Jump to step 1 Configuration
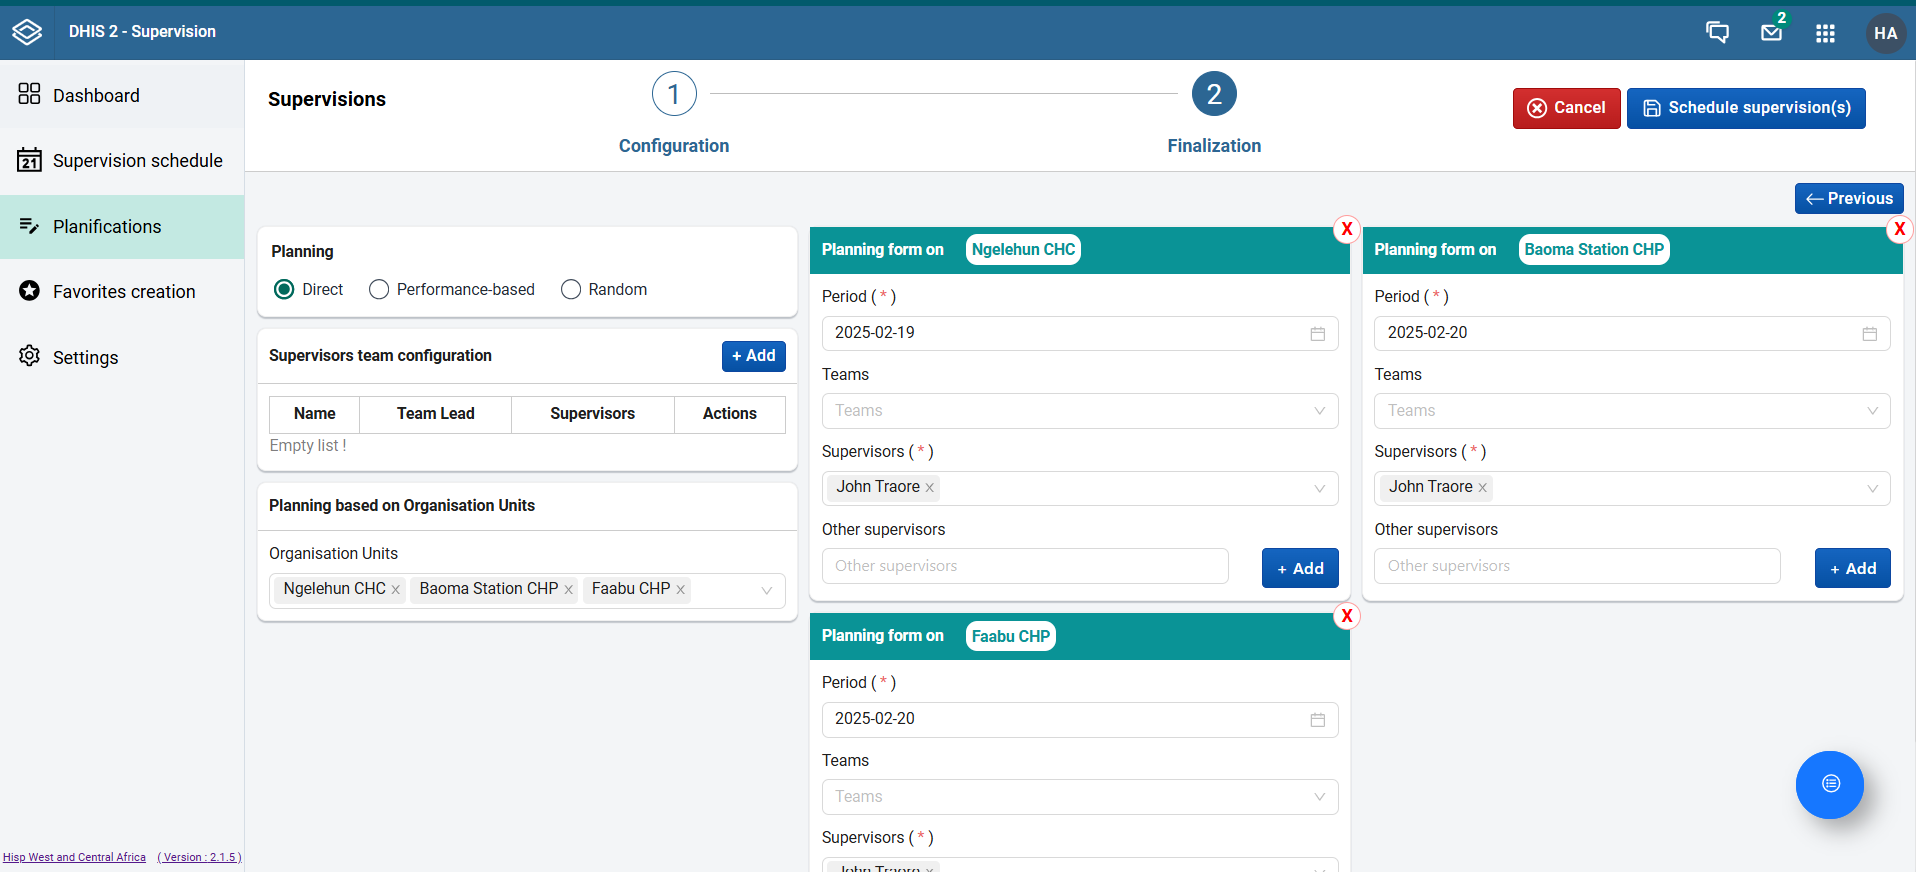 point(674,94)
